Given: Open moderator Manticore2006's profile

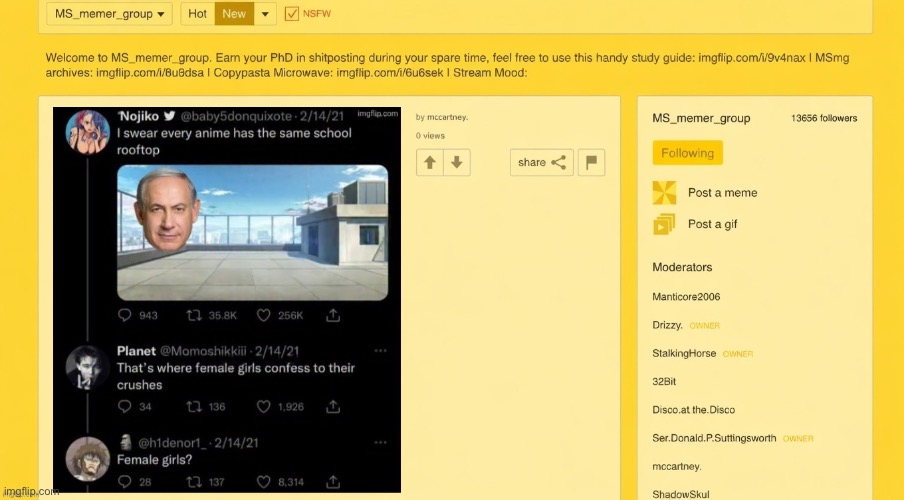Looking at the screenshot, I should coord(686,297).
